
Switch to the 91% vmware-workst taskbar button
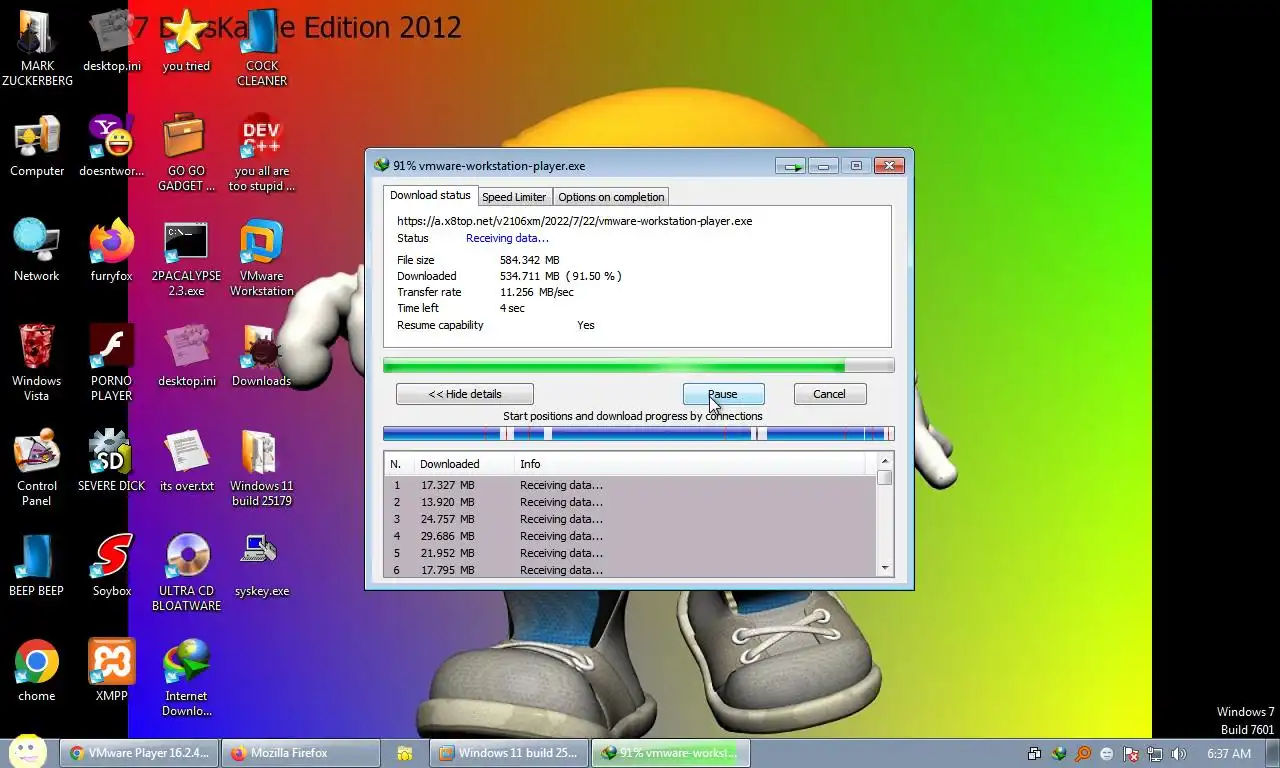(x=671, y=753)
